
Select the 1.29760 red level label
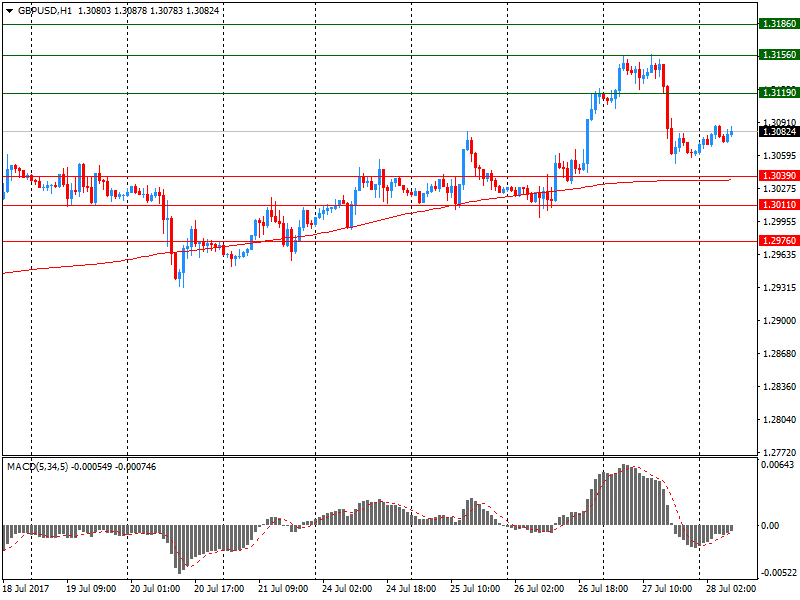click(779, 240)
